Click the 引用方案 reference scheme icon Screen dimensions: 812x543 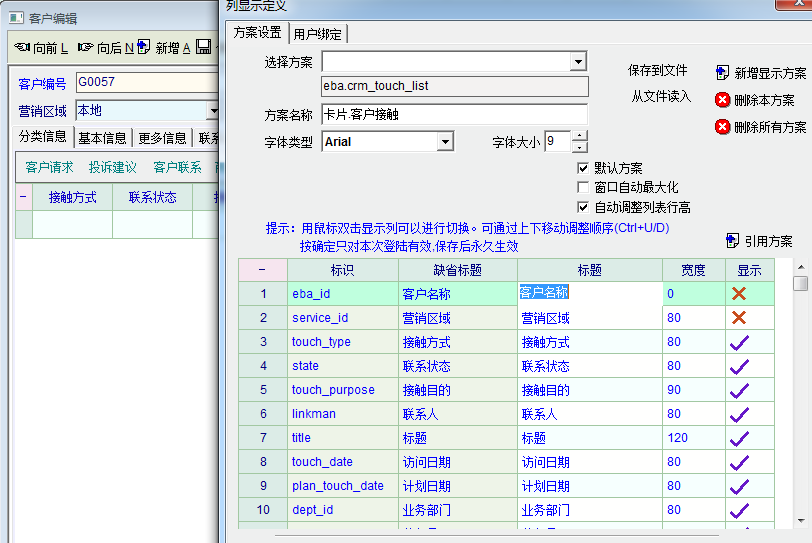click(x=733, y=241)
